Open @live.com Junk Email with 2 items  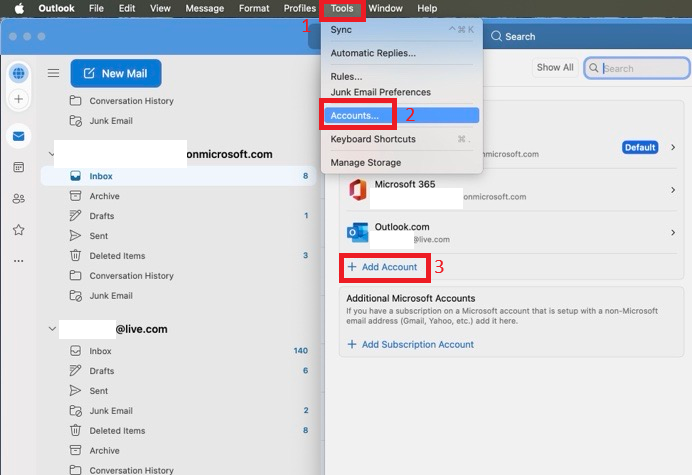coord(178,411)
